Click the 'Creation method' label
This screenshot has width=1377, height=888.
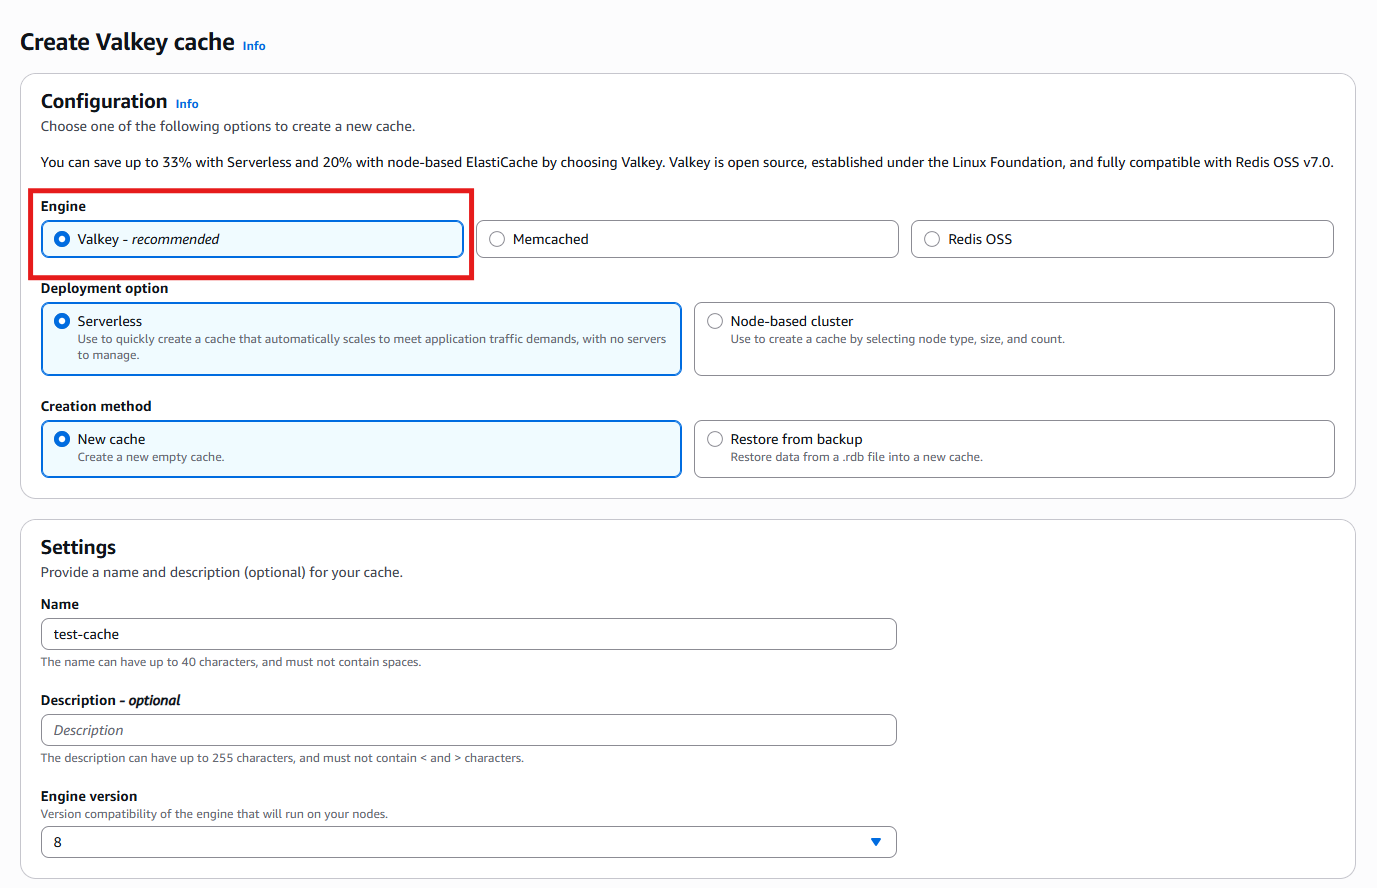pyautogui.click(x=96, y=406)
